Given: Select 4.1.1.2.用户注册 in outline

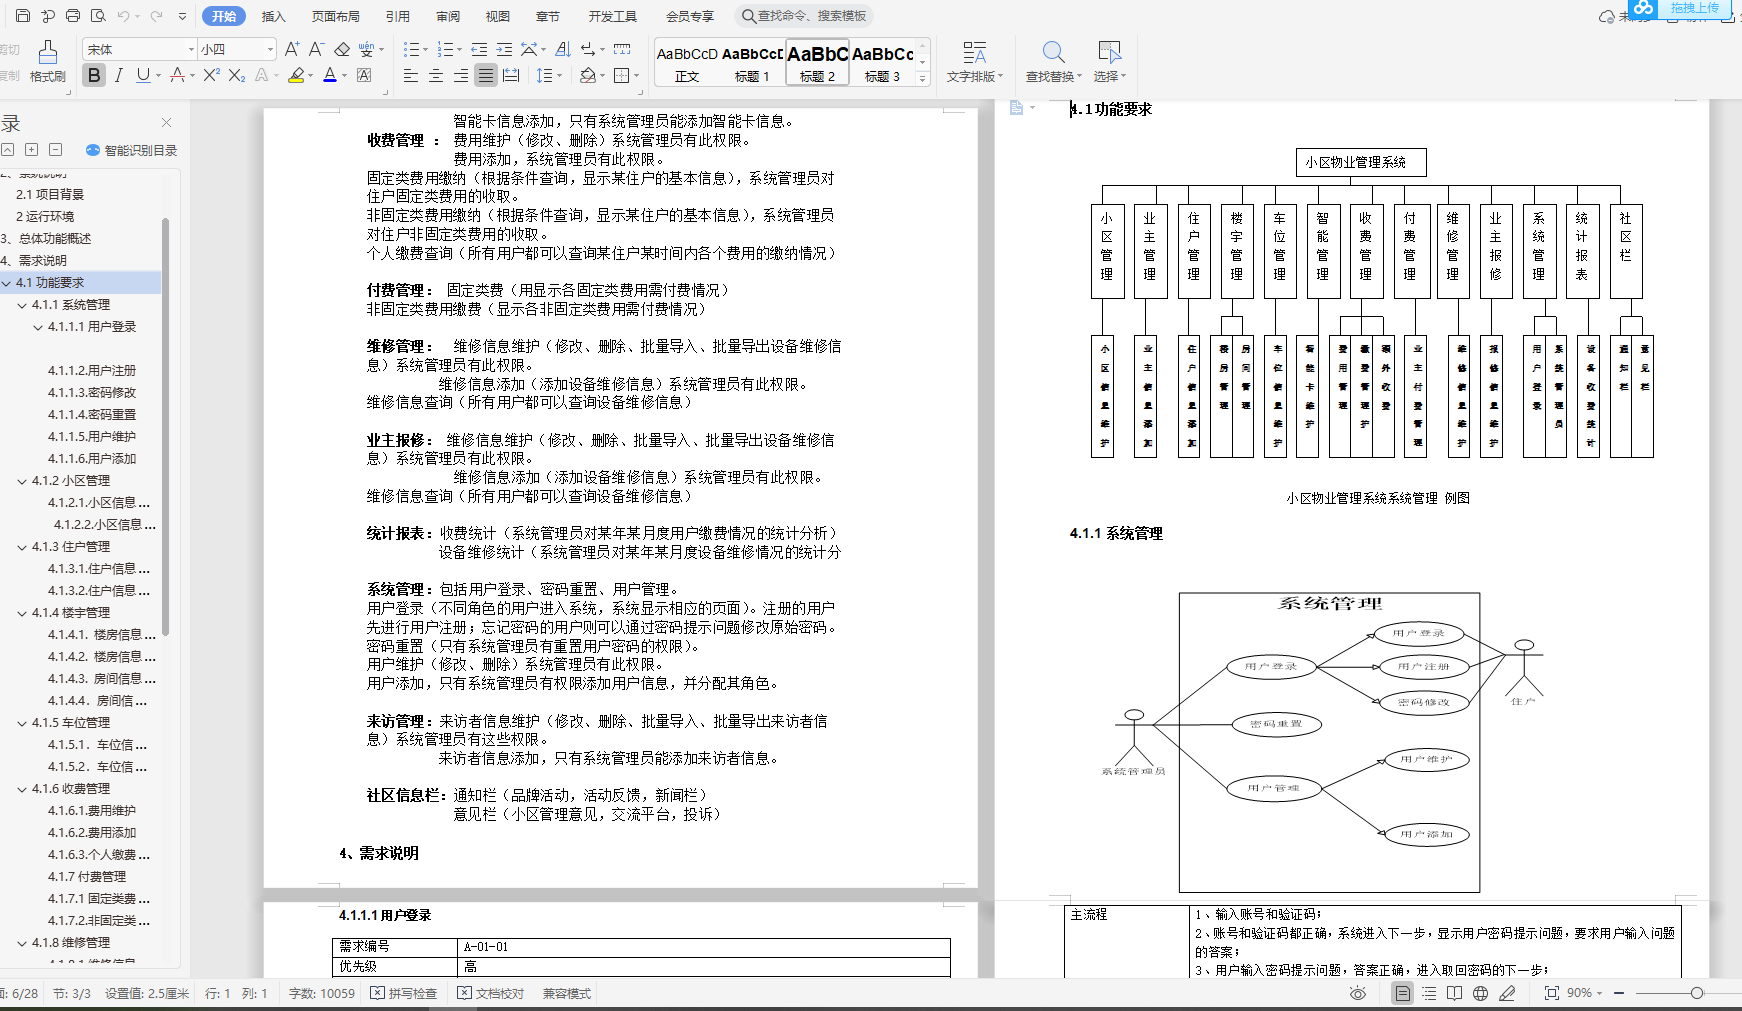Looking at the screenshot, I should (92, 370).
